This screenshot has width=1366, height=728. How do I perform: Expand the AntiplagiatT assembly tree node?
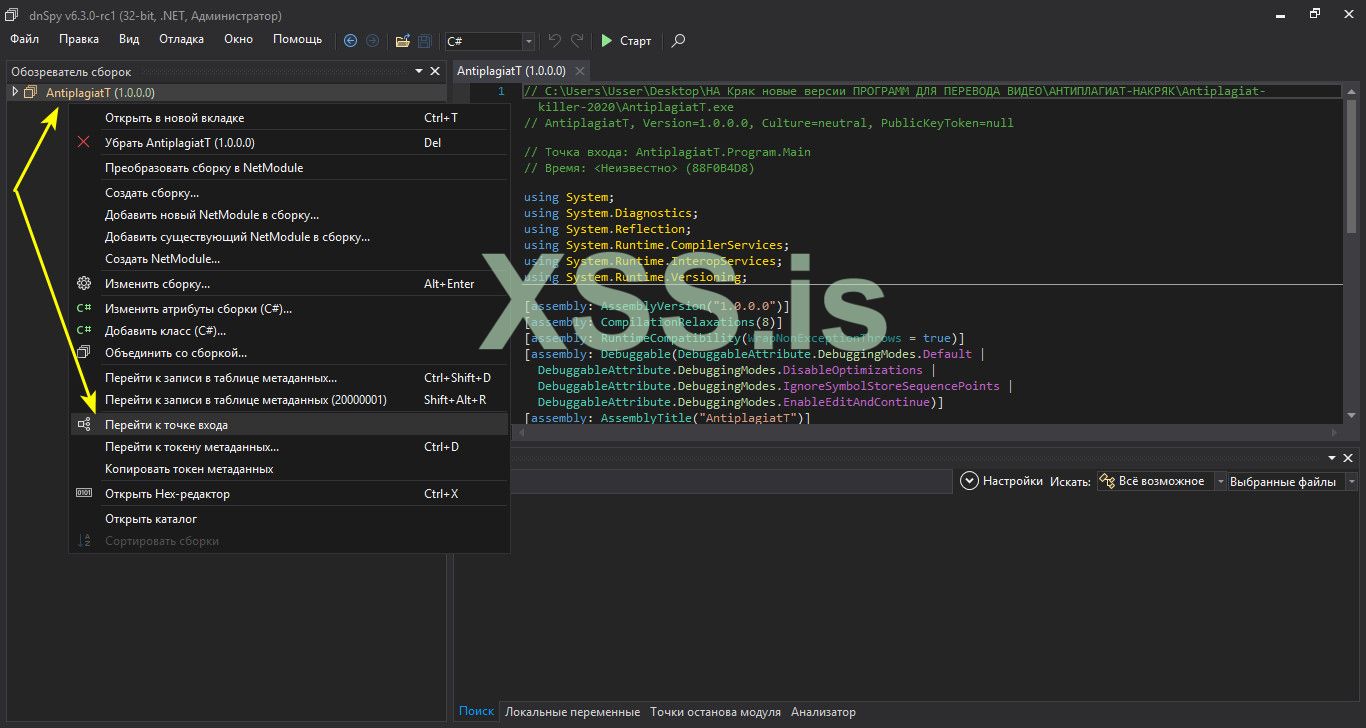pyautogui.click(x=15, y=92)
